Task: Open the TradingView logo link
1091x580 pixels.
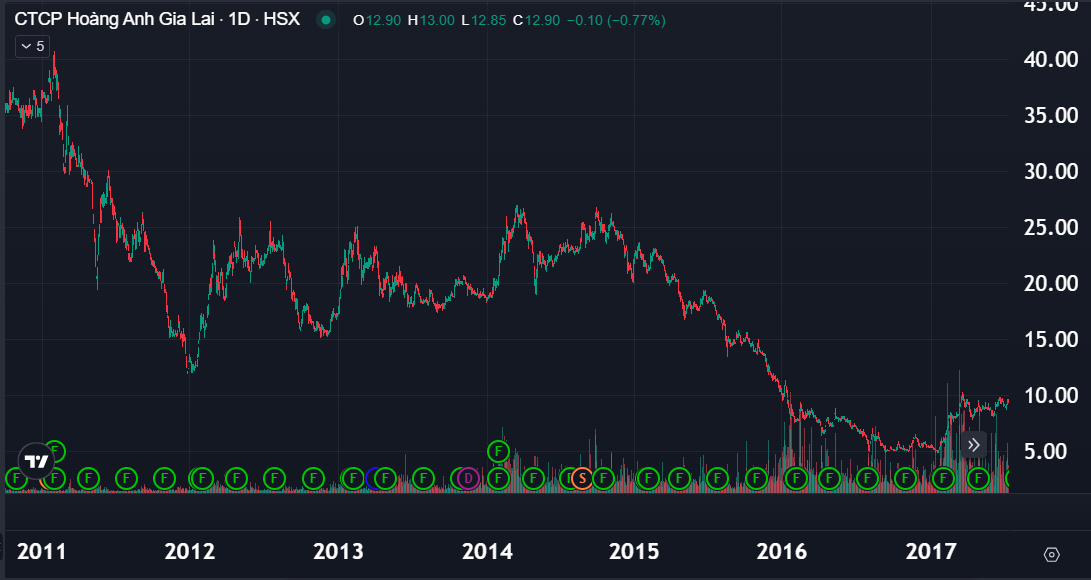Action: 36,461
